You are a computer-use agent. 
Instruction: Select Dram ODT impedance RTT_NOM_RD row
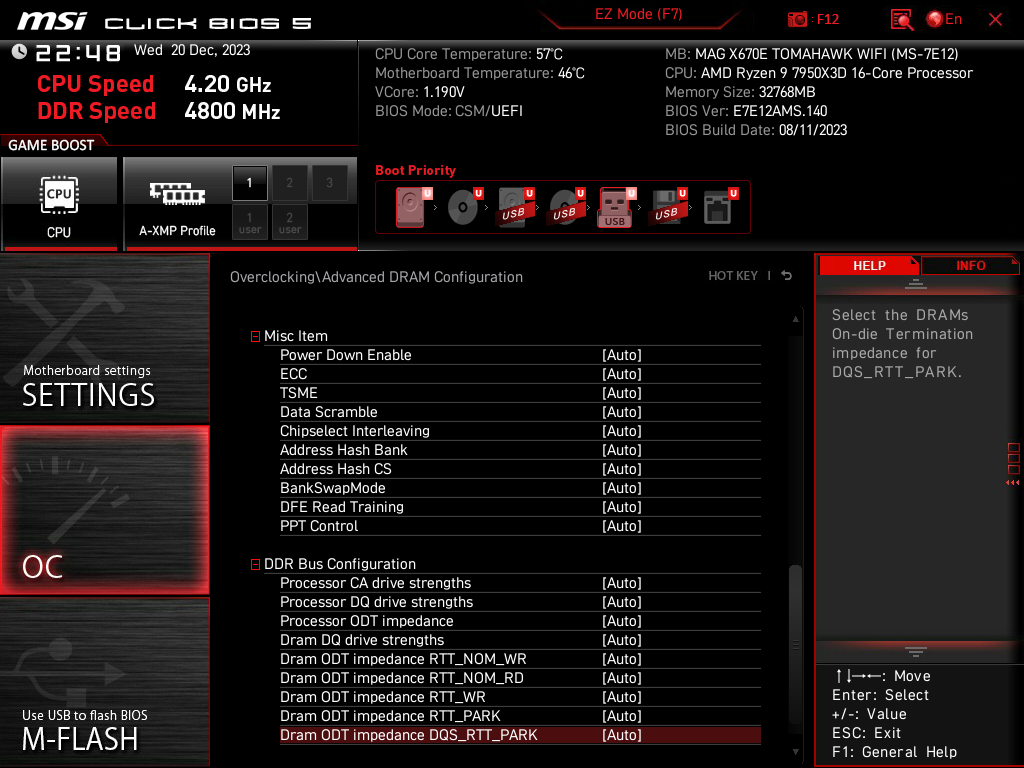pyautogui.click(x=520, y=678)
